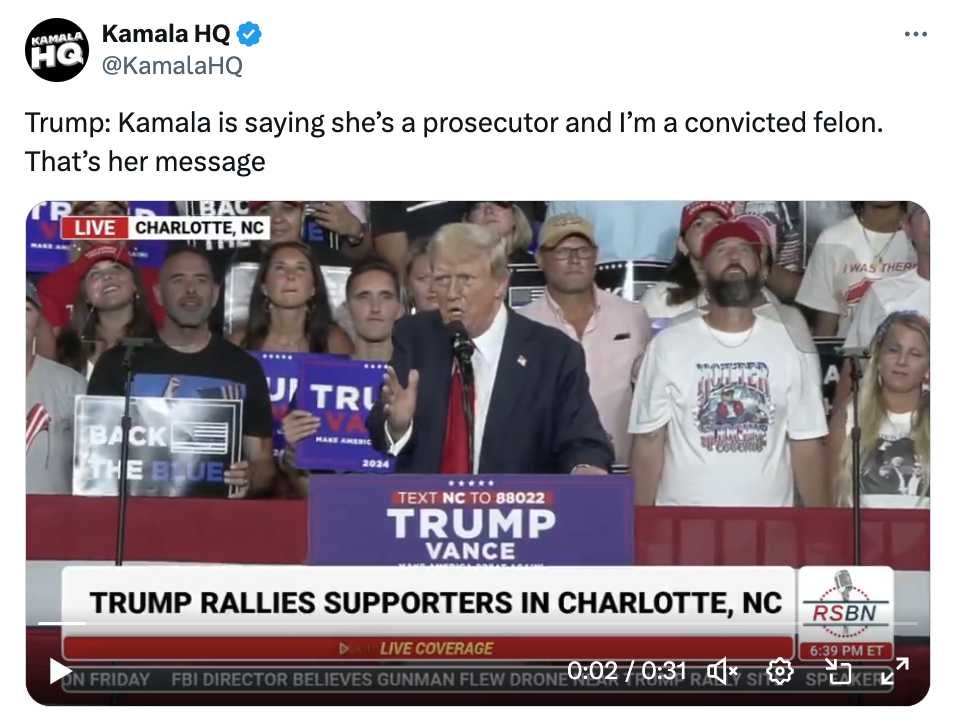Click the video progress bar
This screenshot has height=726, width=956.
pos(477,623)
